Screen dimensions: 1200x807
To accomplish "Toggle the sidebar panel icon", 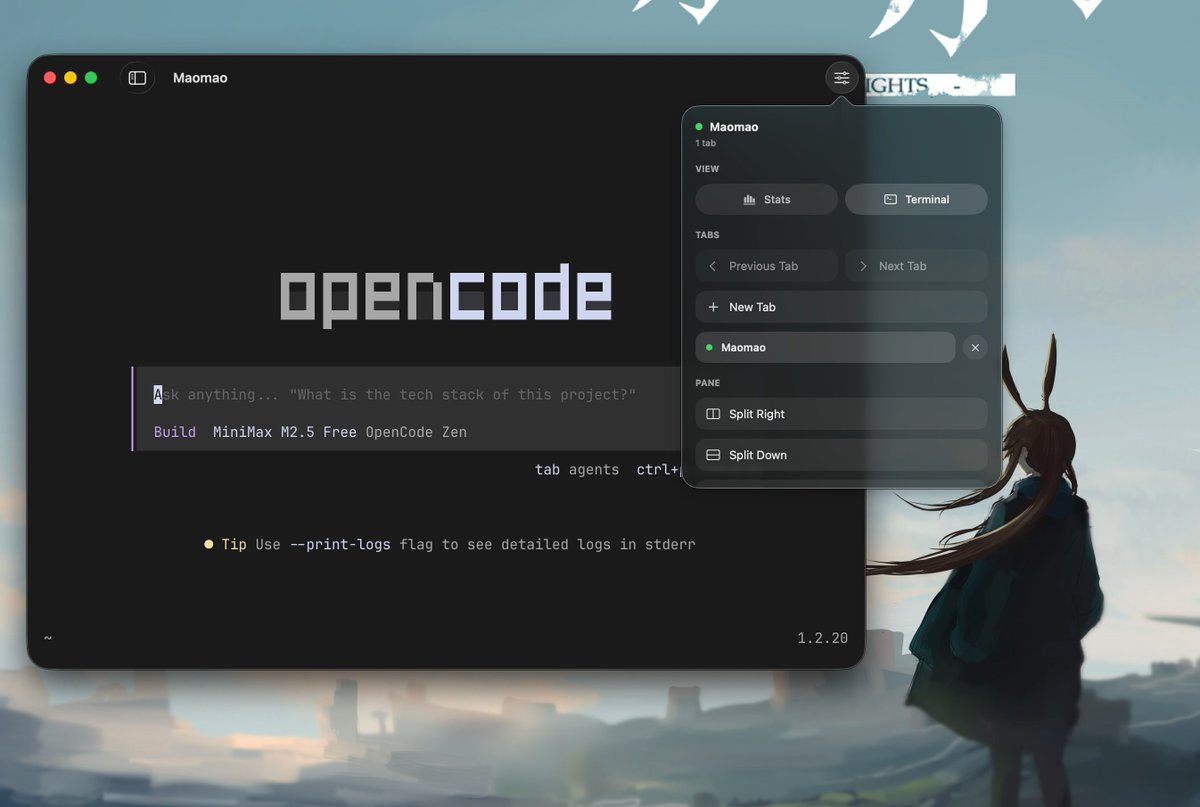I will click(x=138, y=78).
